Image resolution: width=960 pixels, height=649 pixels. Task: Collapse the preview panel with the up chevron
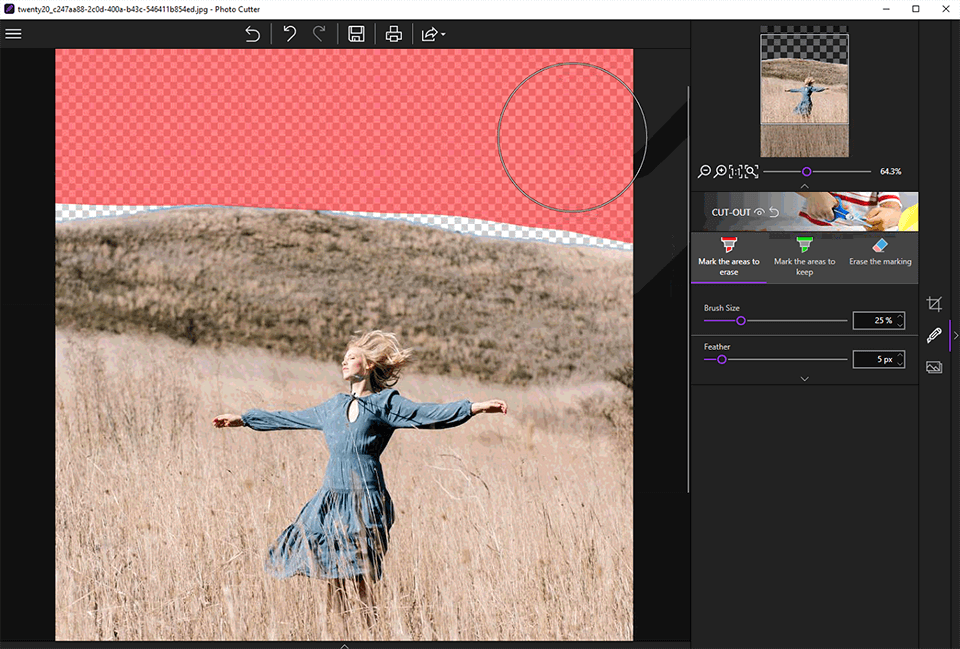pyautogui.click(x=804, y=186)
